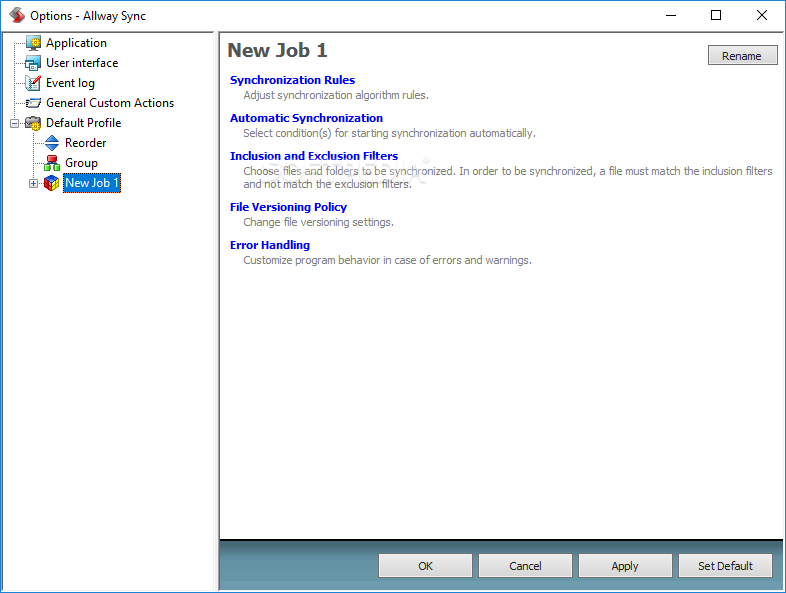This screenshot has width=786, height=593.
Task: Click 'Adjust synchronization algorithm rules.' description
Action: [336, 95]
